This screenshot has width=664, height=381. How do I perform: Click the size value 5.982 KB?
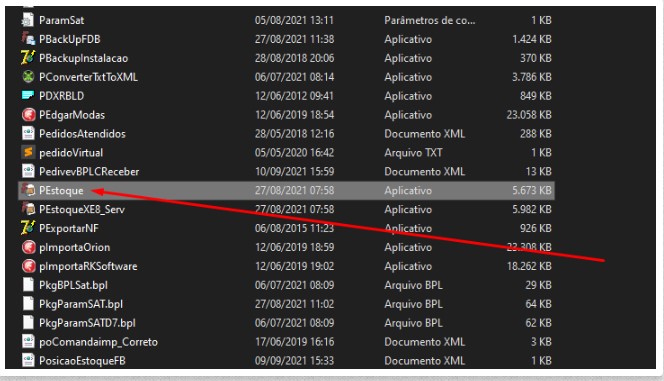click(532, 209)
